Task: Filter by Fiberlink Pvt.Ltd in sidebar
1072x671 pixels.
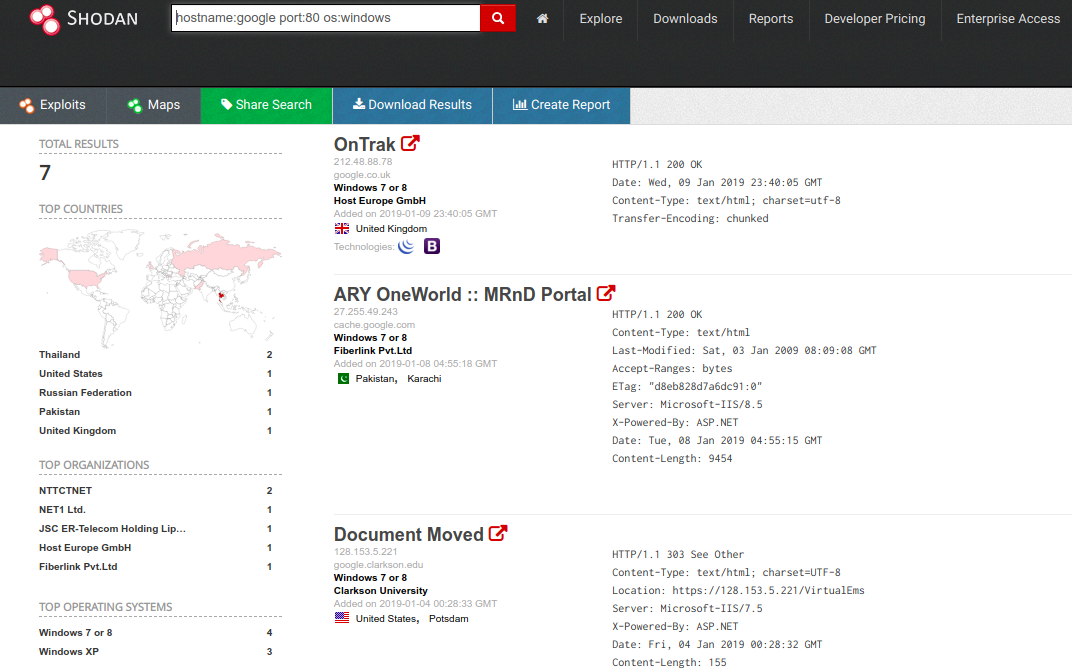Action: (x=78, y=567)
